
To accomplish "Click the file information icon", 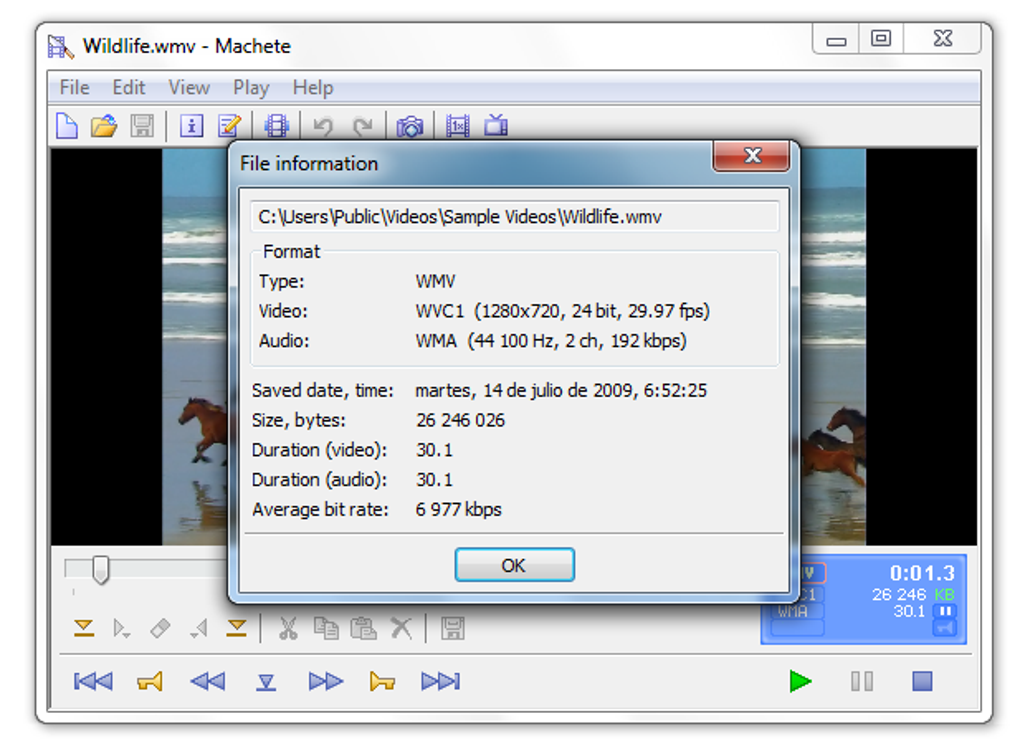I will coord(191,126).
